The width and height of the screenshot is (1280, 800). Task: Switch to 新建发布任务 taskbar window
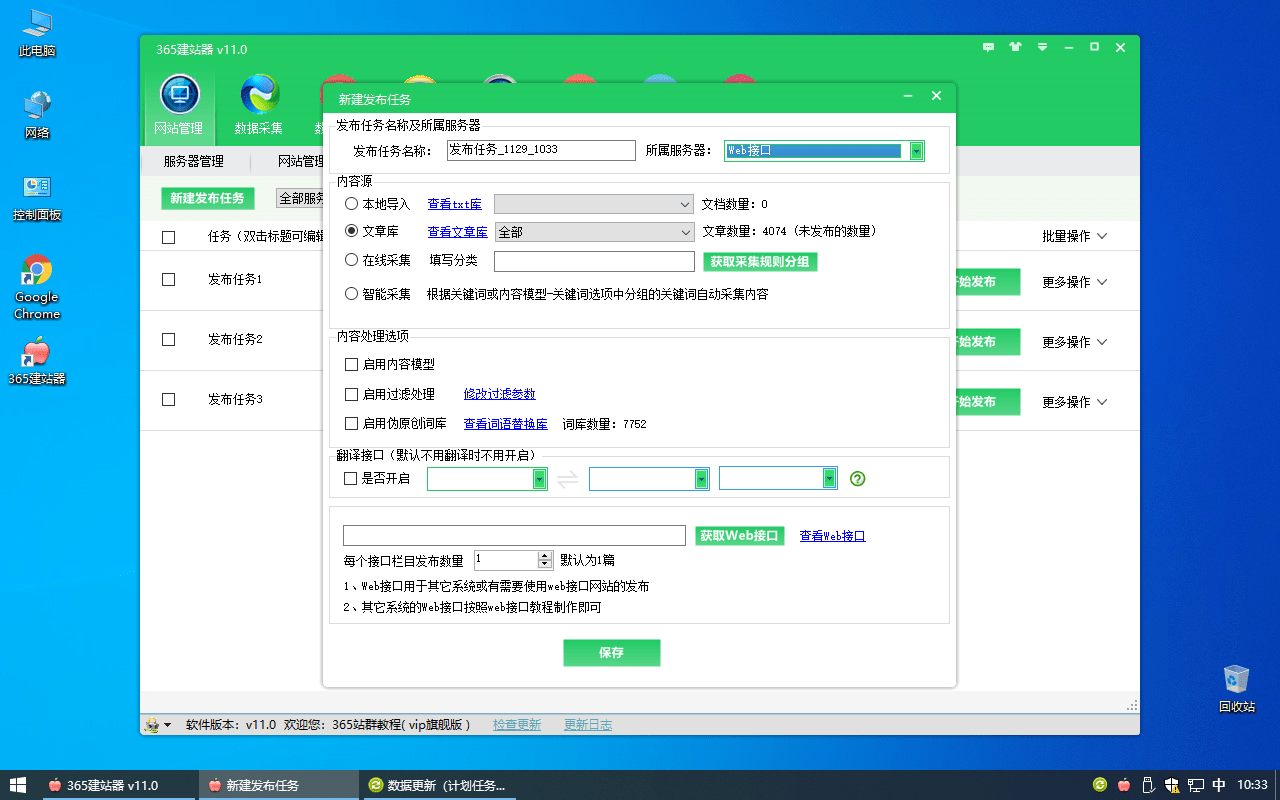[278, 785]
